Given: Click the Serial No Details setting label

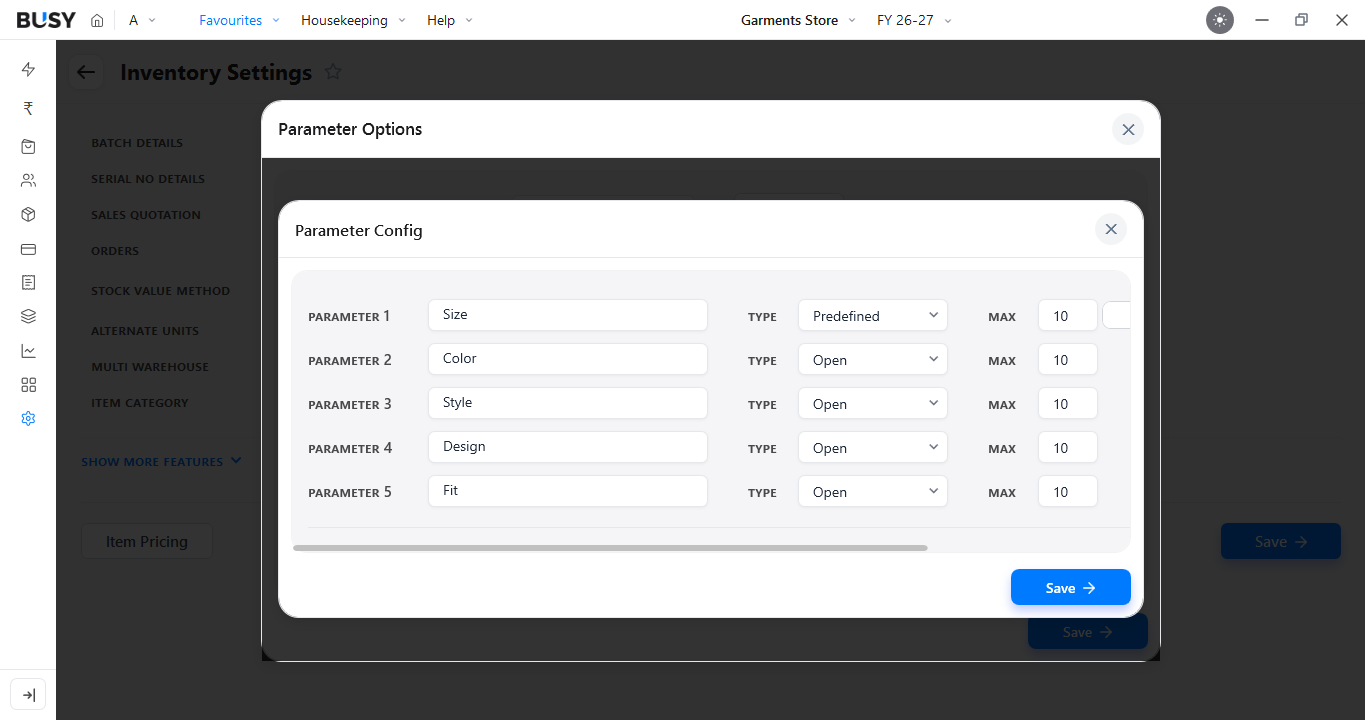Looking at the screenshot, I should tap(148, 179).
